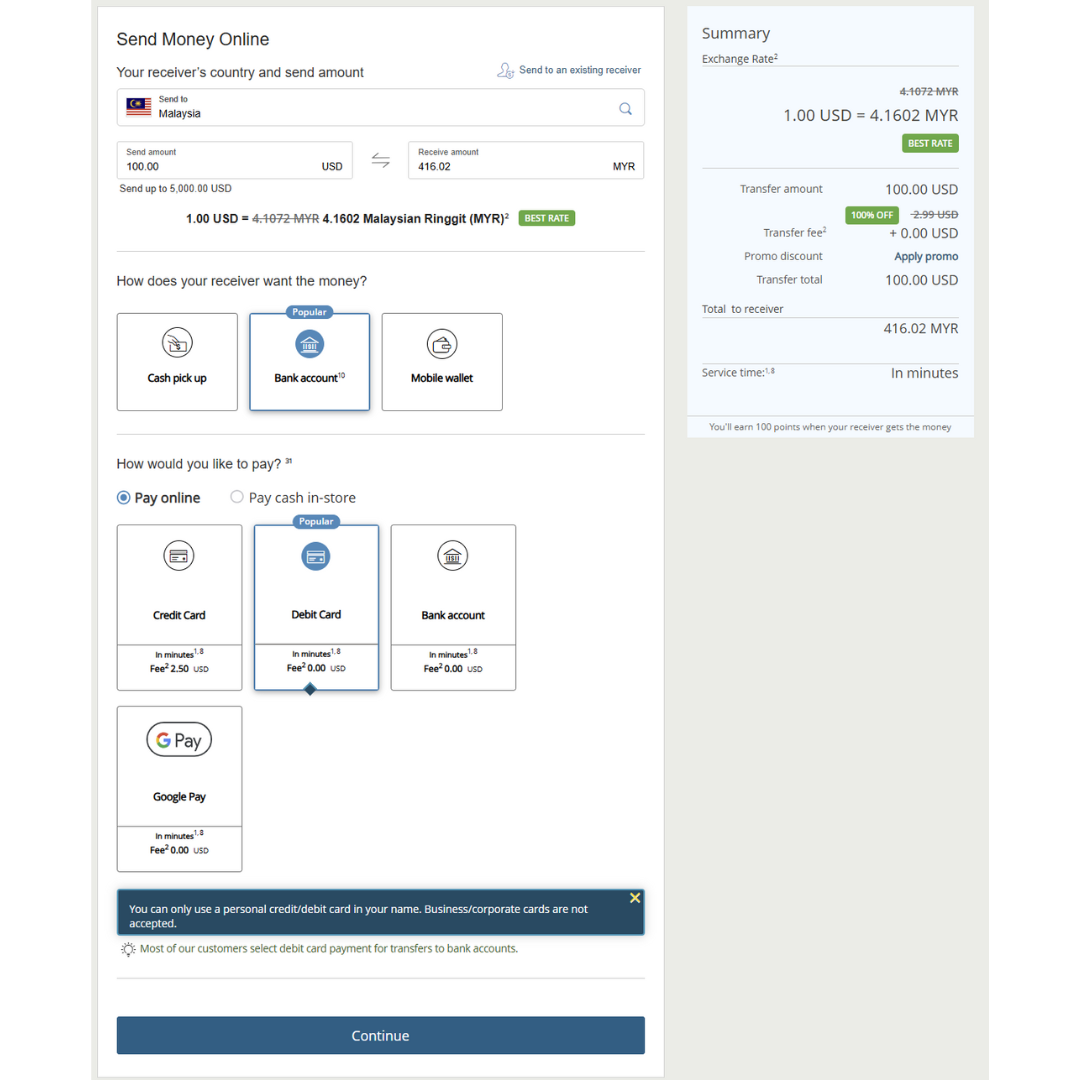This screenshot has height=1080, width=1080.
Task: Click the currency swap arrows icon
Action: tap(380, 160)
